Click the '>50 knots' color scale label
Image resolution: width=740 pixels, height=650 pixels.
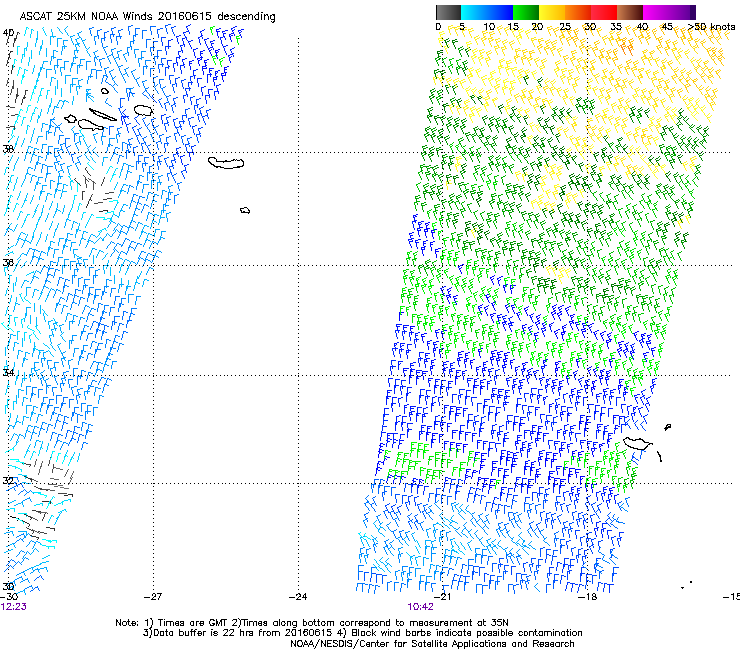(711, 27)
